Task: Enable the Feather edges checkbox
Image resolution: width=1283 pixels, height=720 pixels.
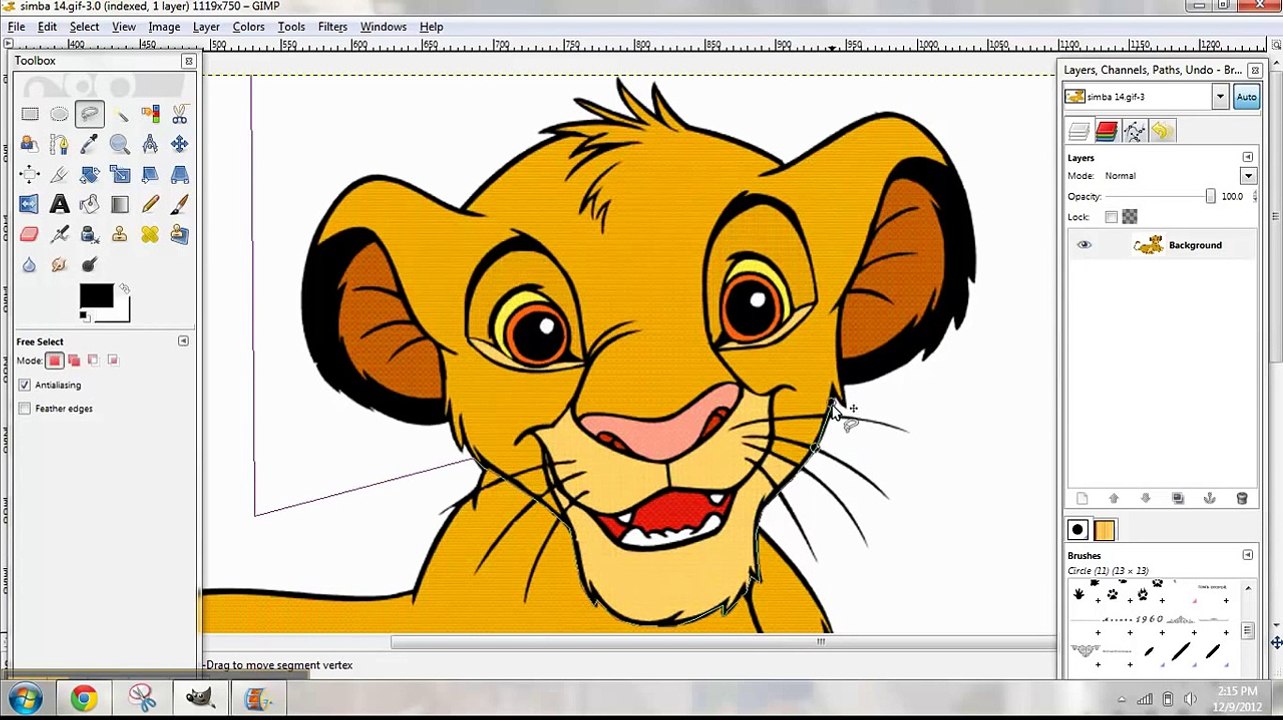Action: [24, 408]
